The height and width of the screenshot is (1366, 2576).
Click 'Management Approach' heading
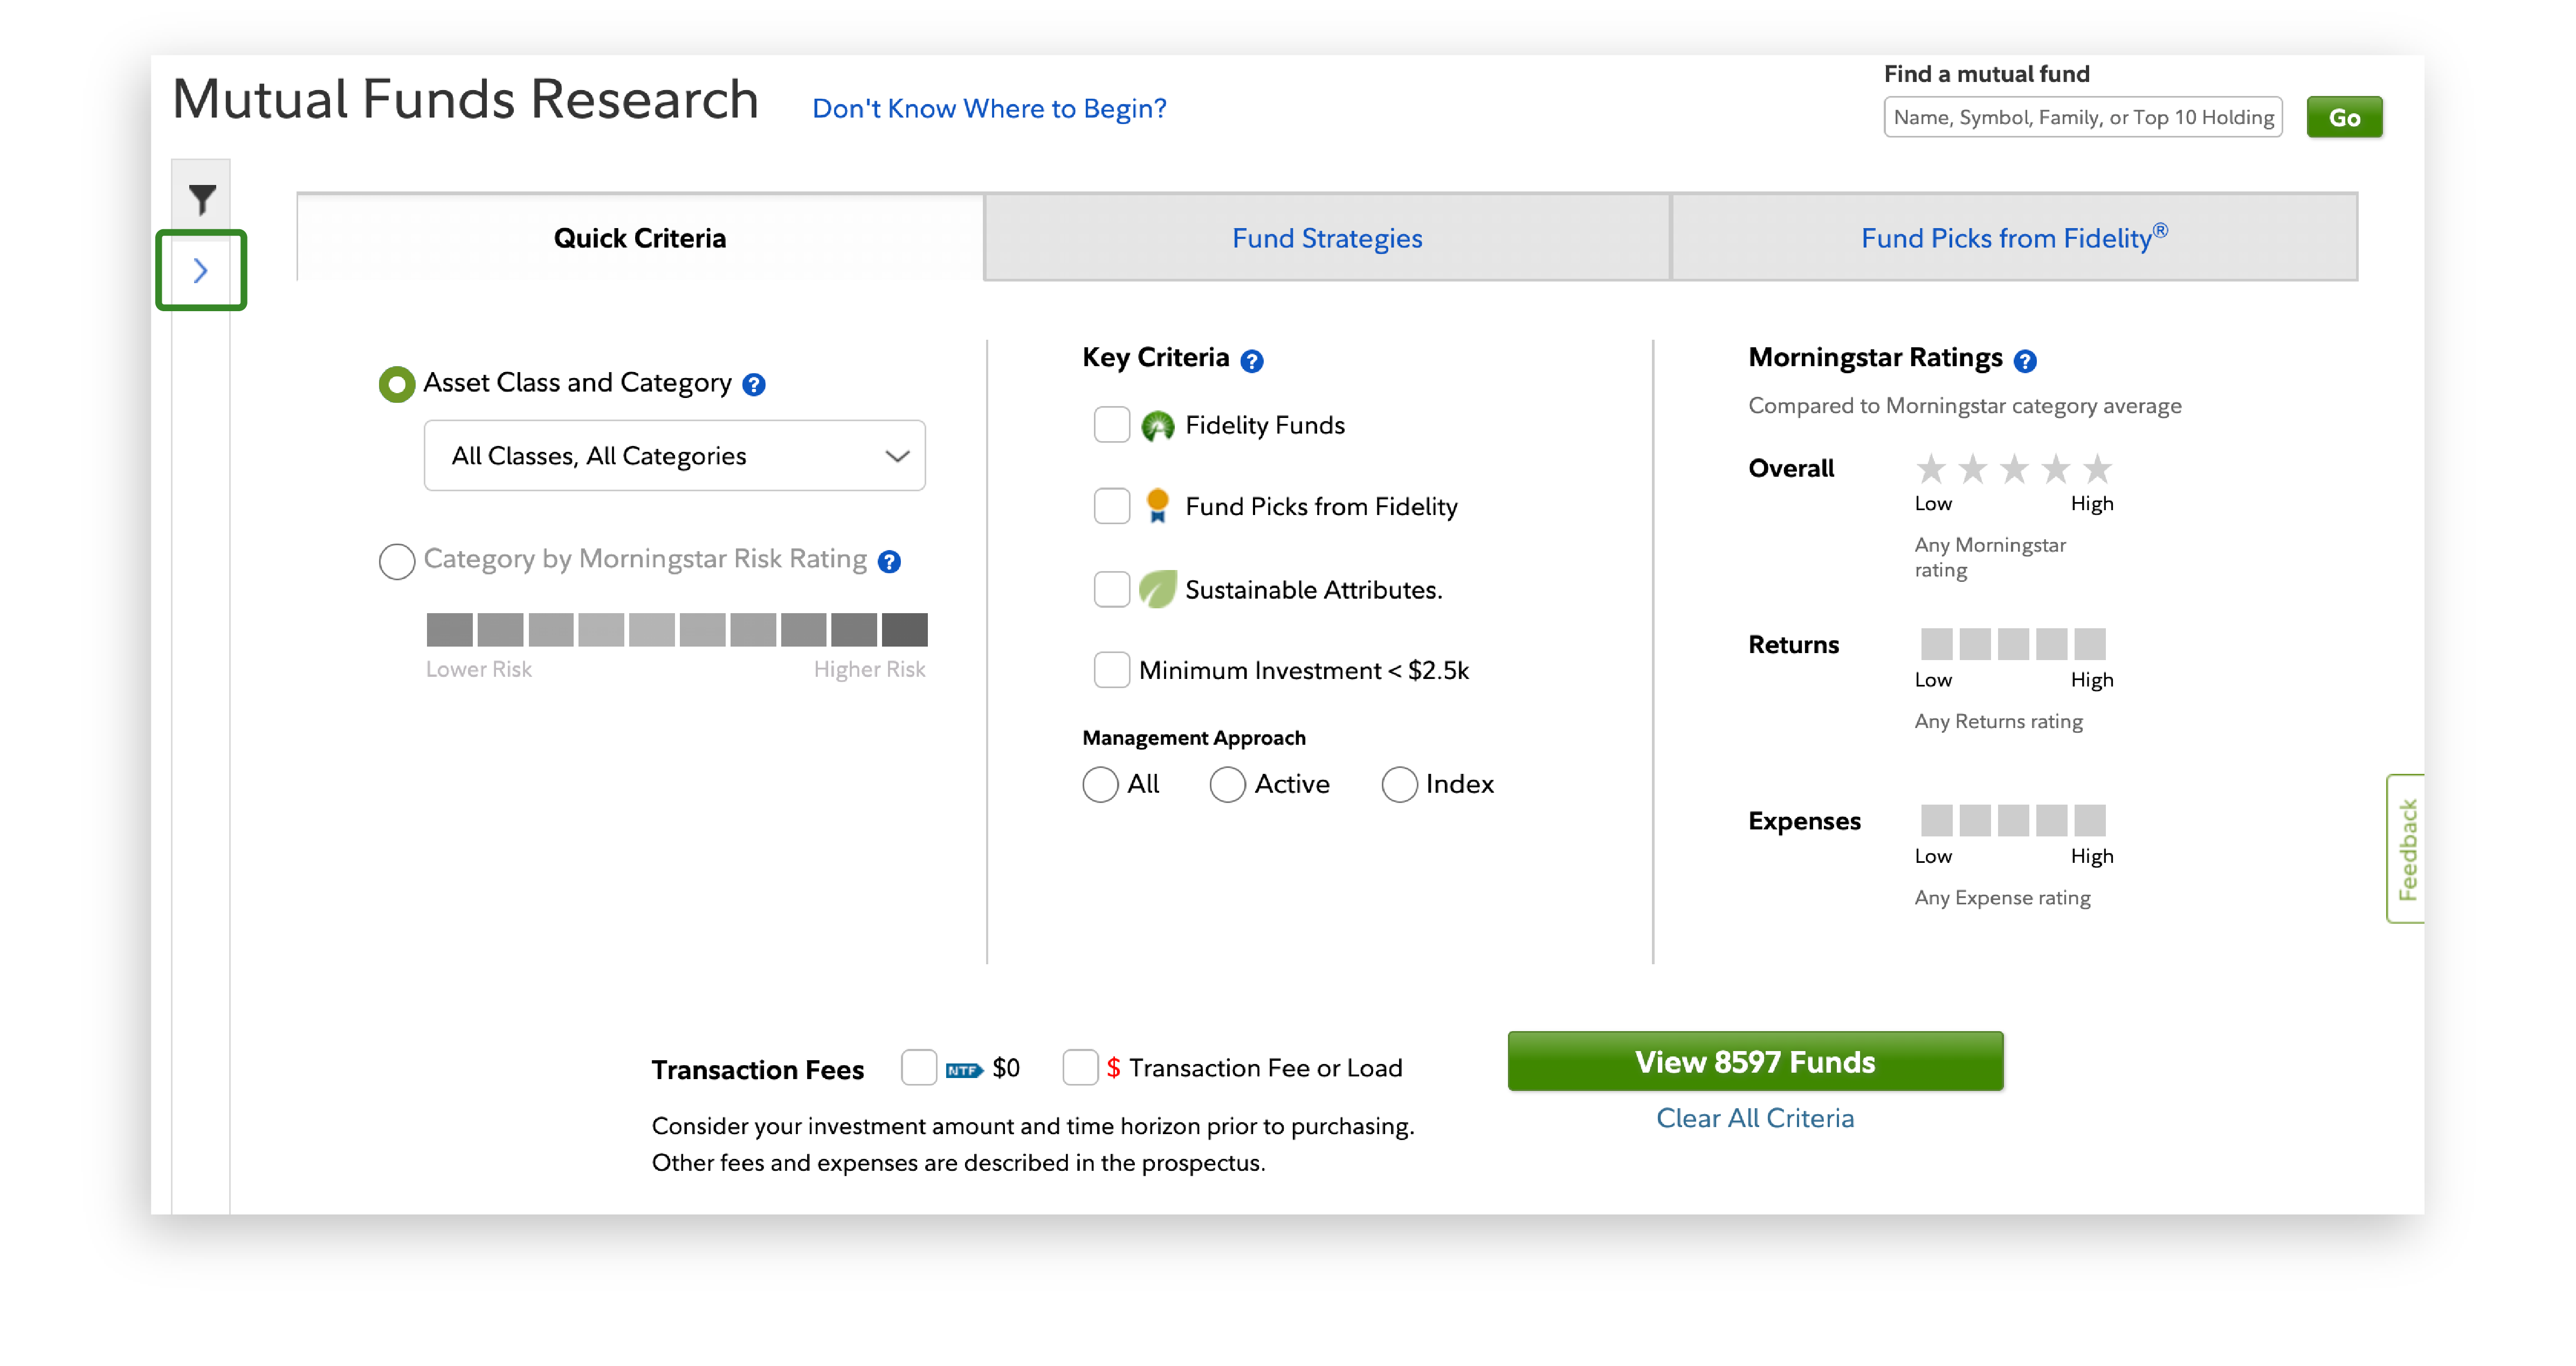[x=1193, y=738]
